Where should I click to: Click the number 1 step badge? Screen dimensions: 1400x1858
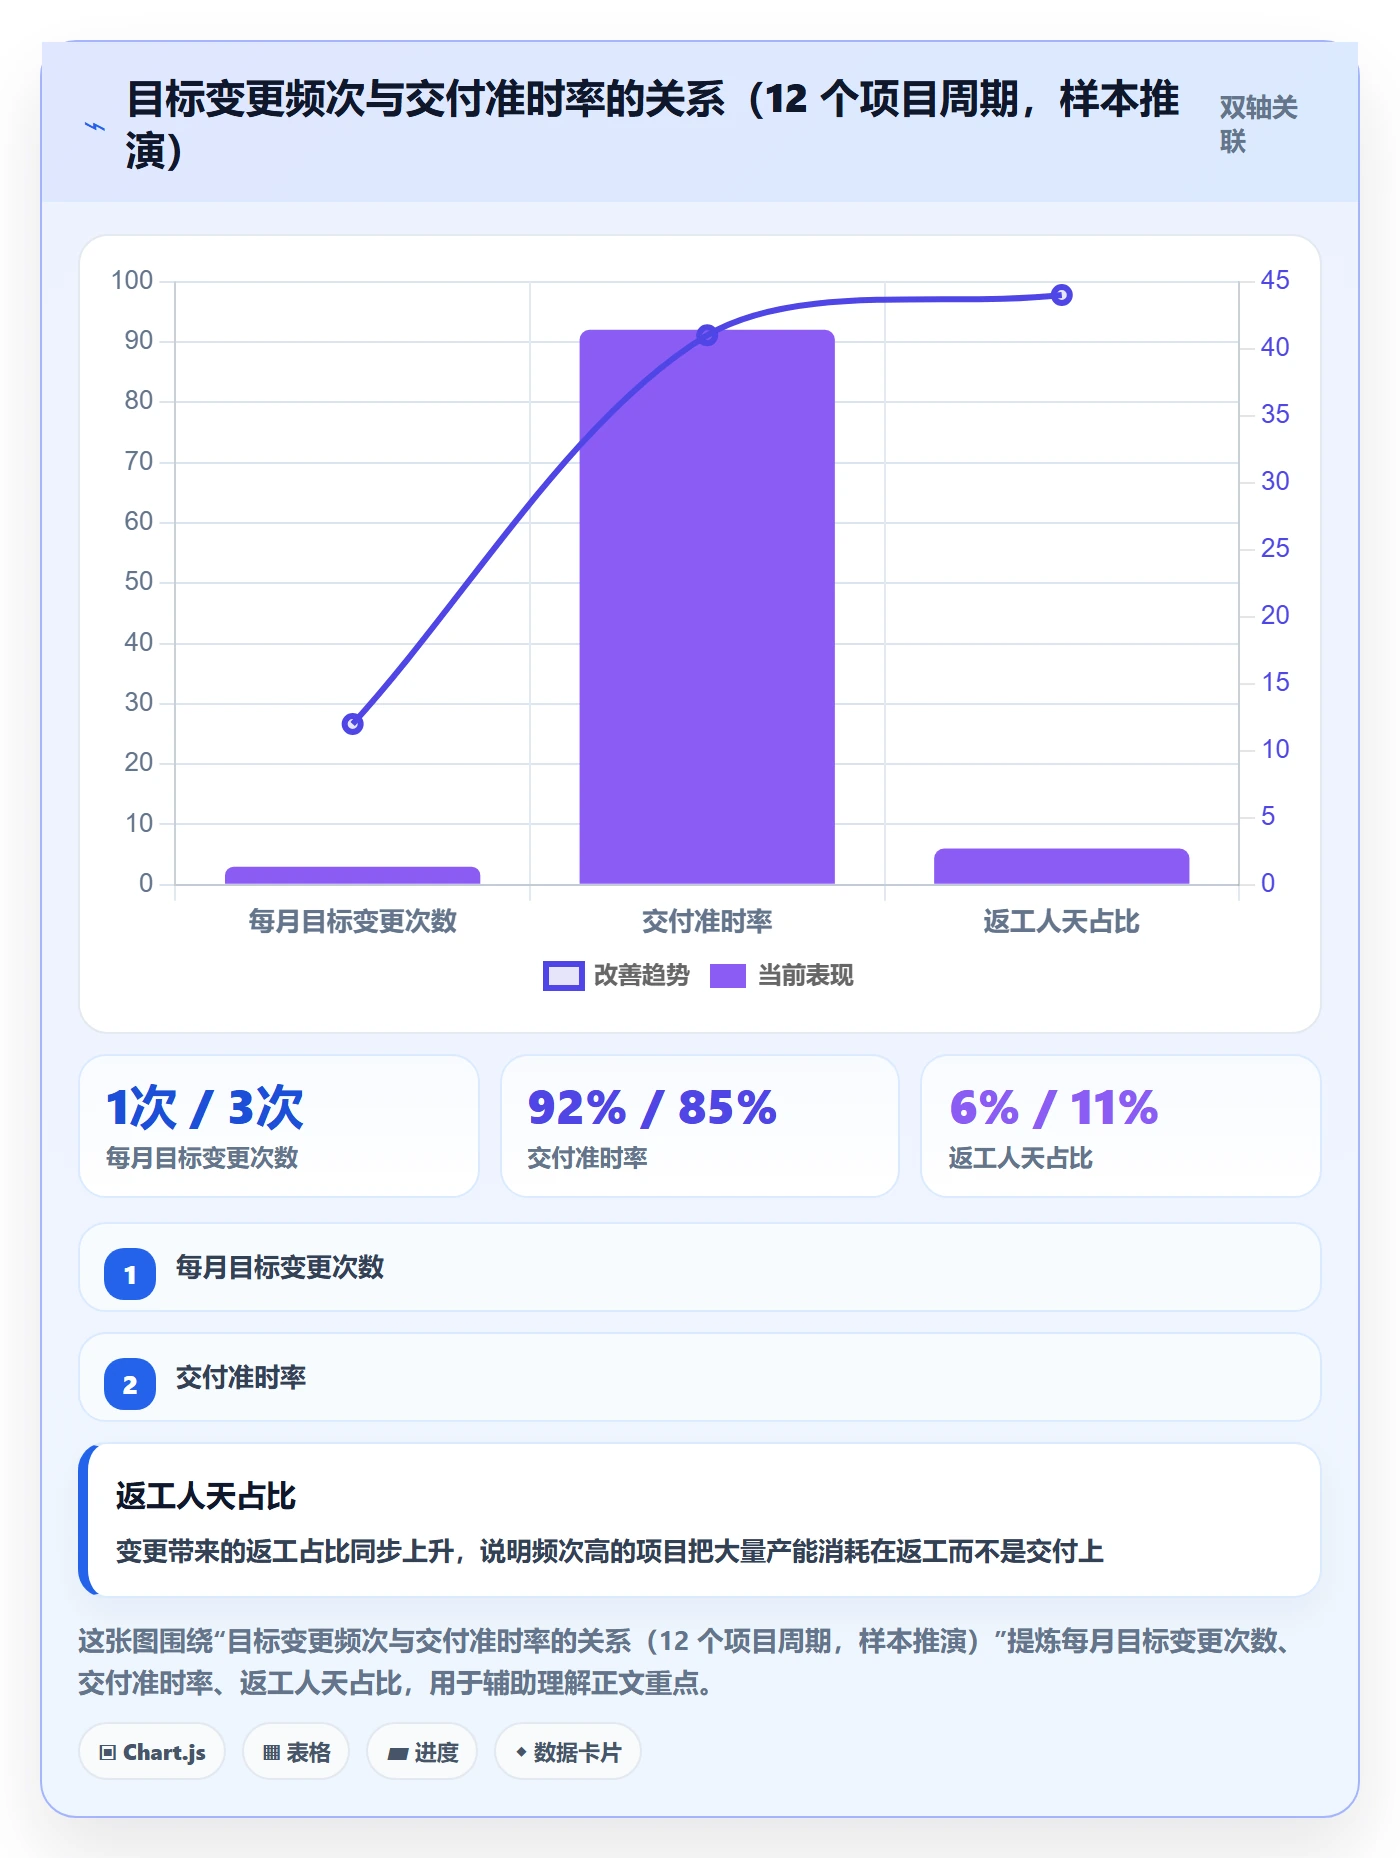[x=130, y=1275]
